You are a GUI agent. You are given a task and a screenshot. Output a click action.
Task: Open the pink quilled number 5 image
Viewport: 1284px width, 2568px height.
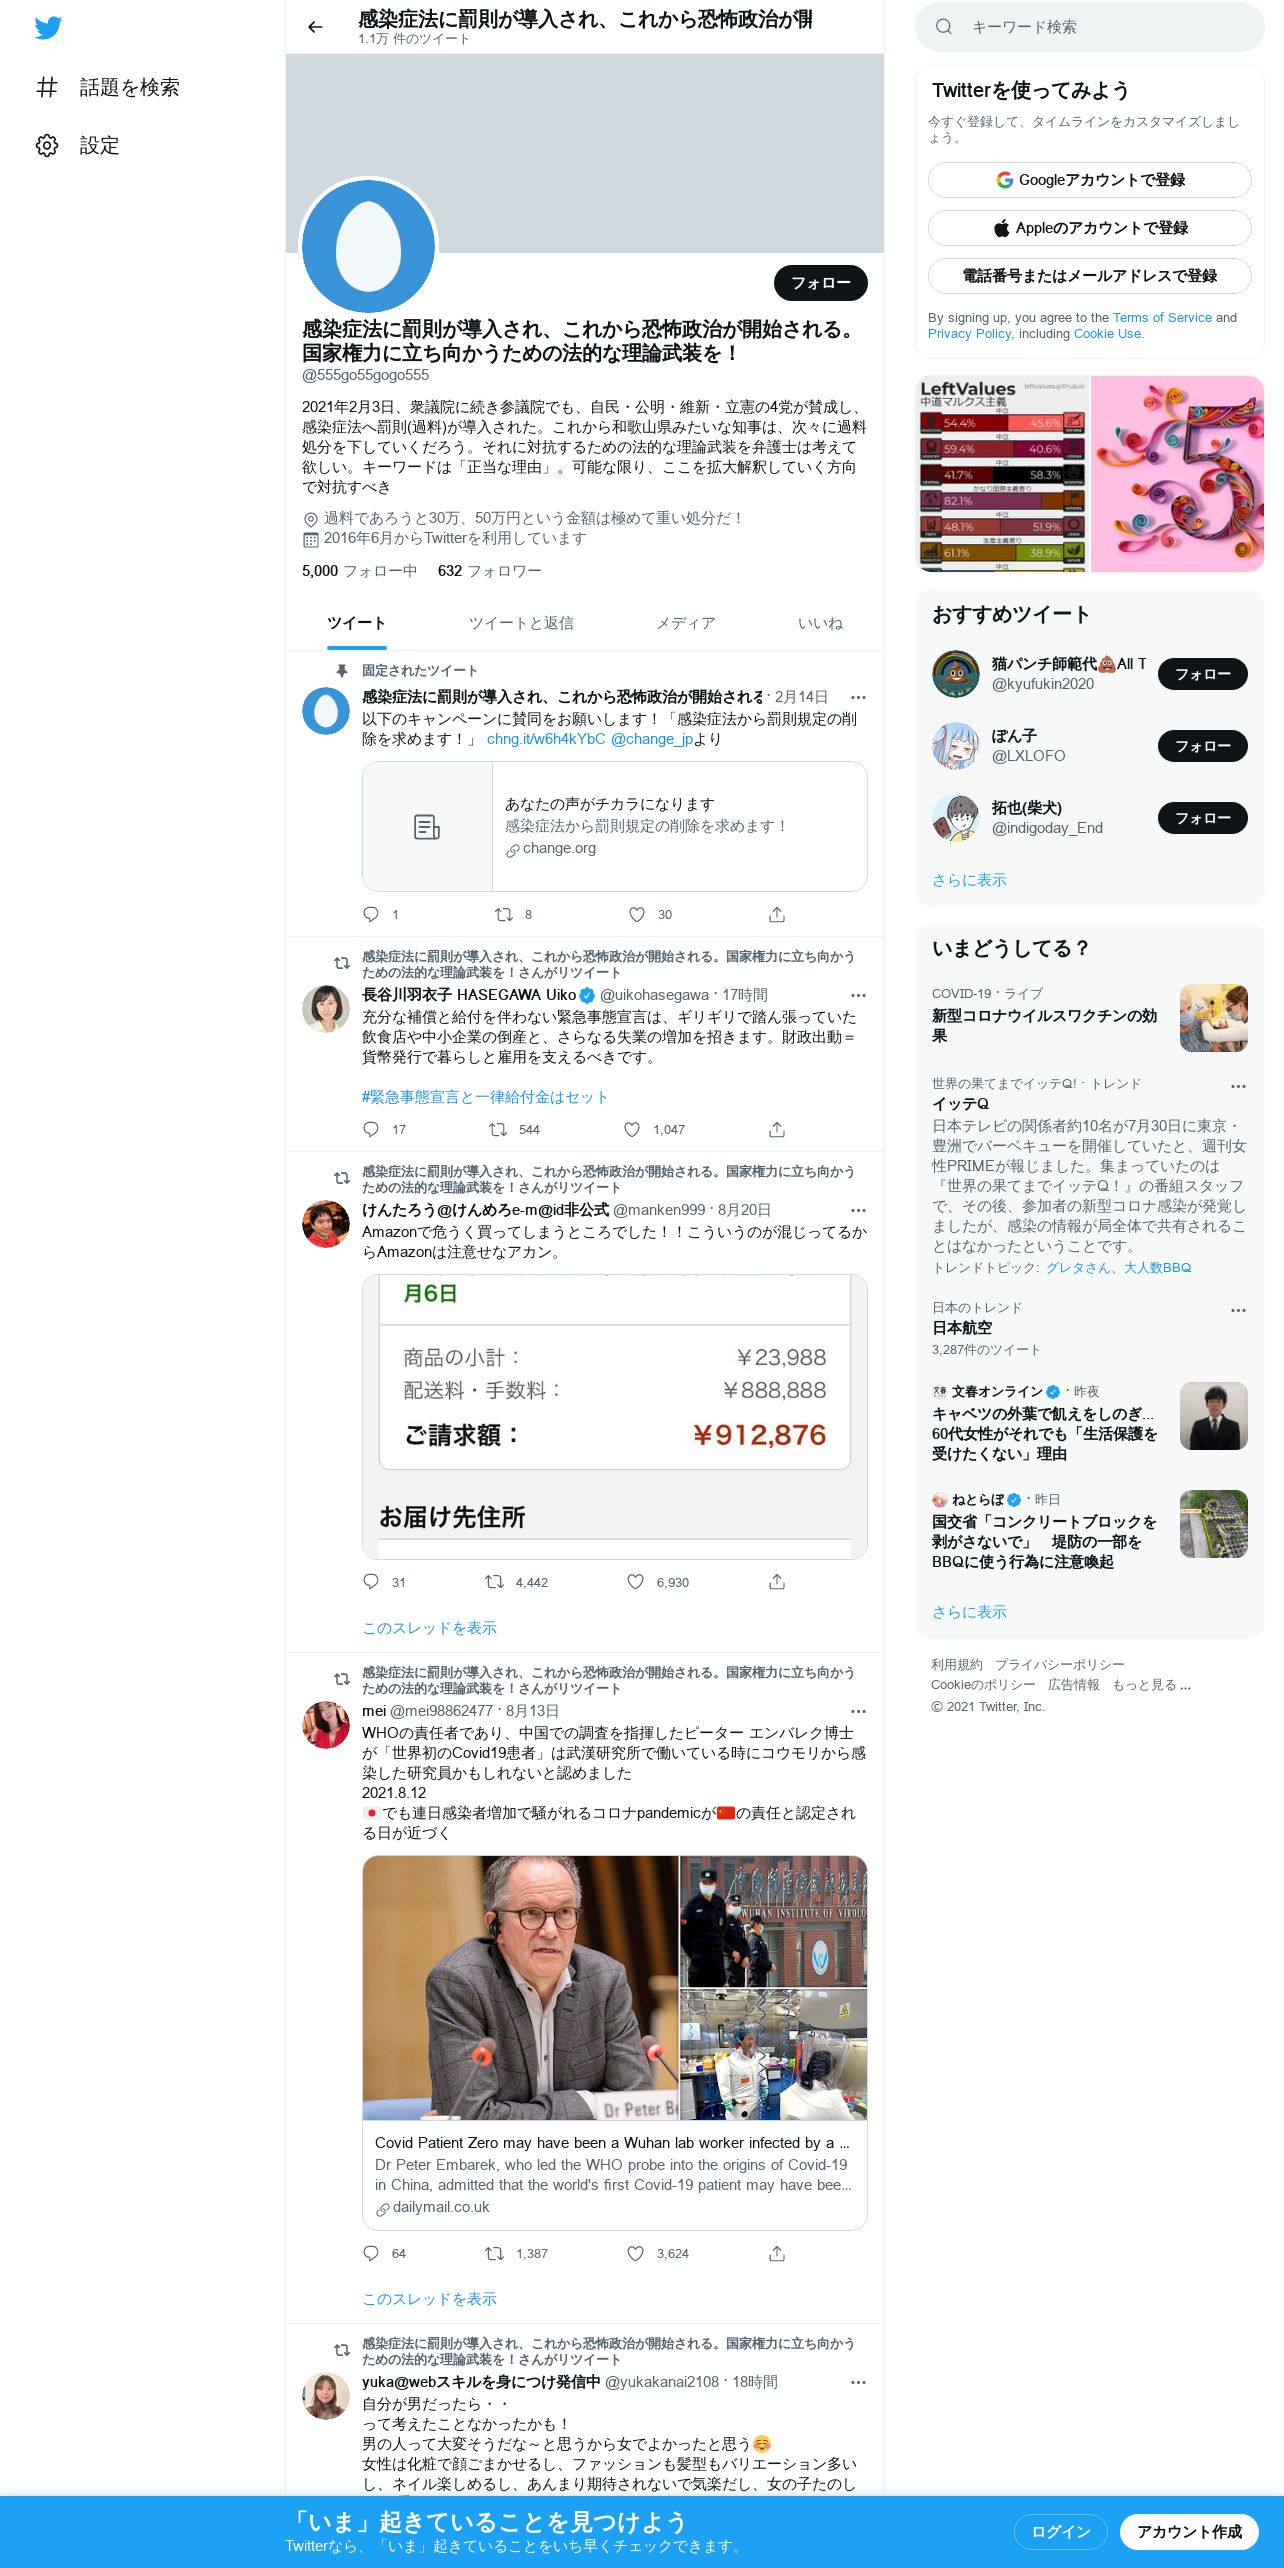pos(1177,474)
